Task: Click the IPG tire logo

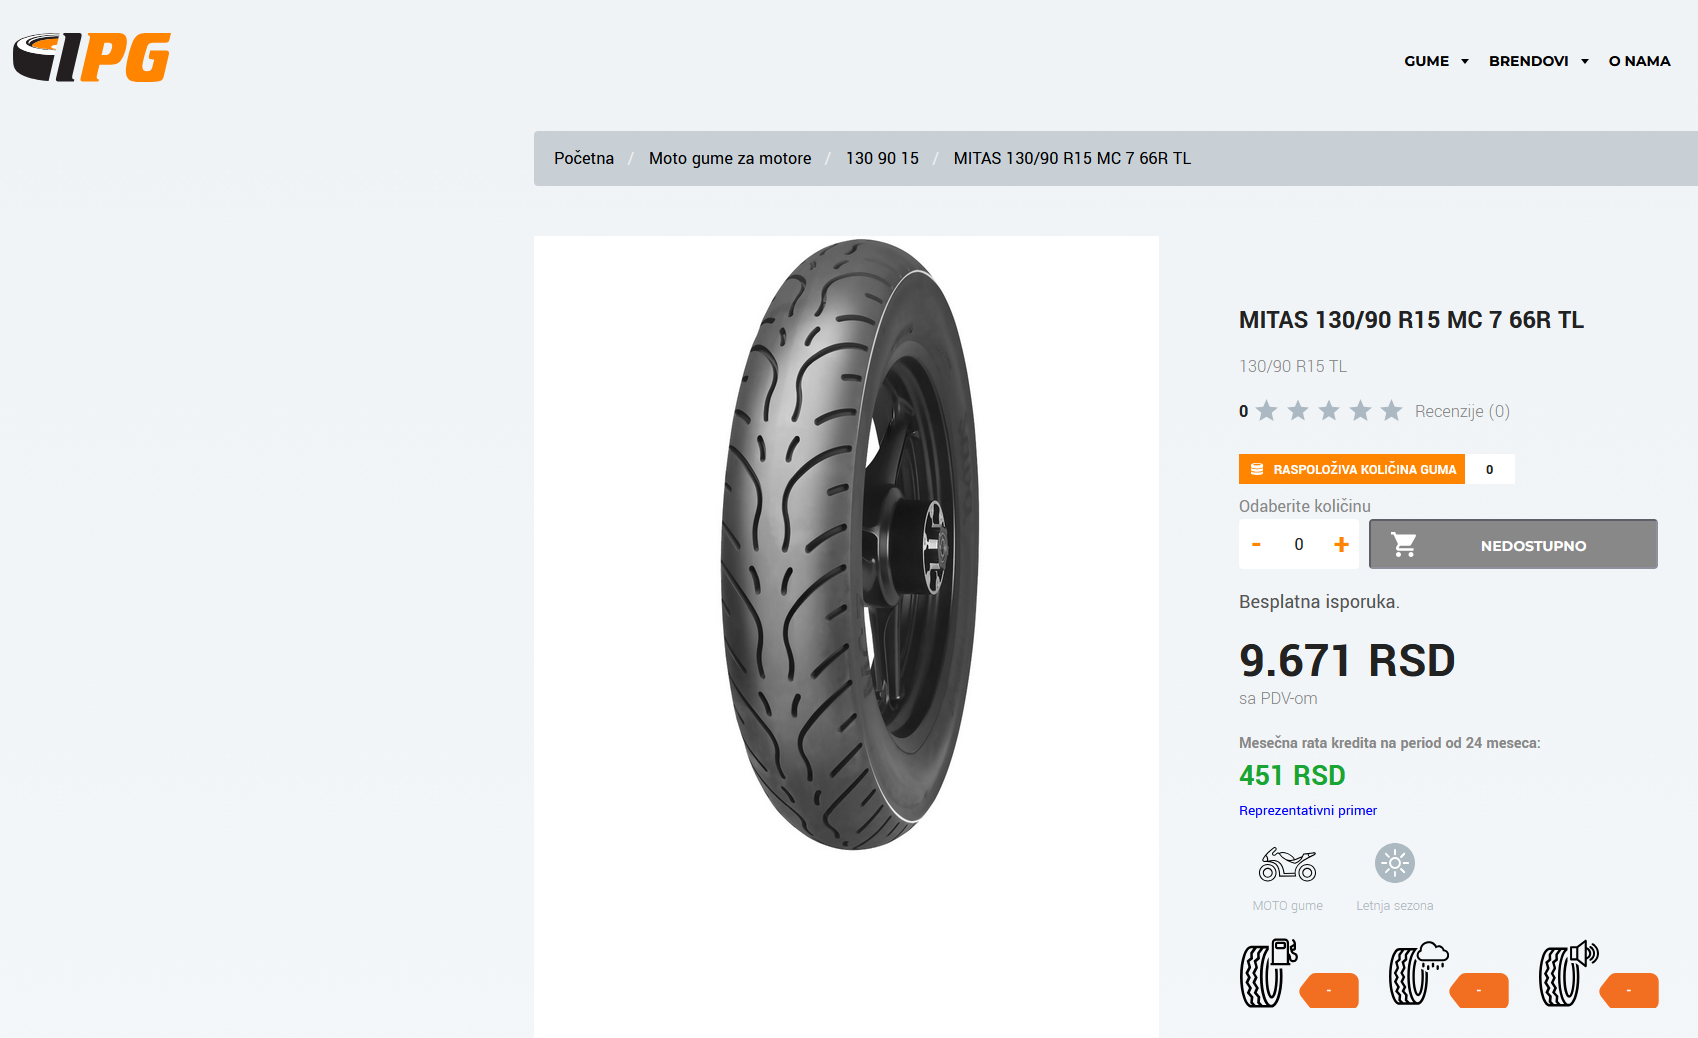Action: click(92, 57)
